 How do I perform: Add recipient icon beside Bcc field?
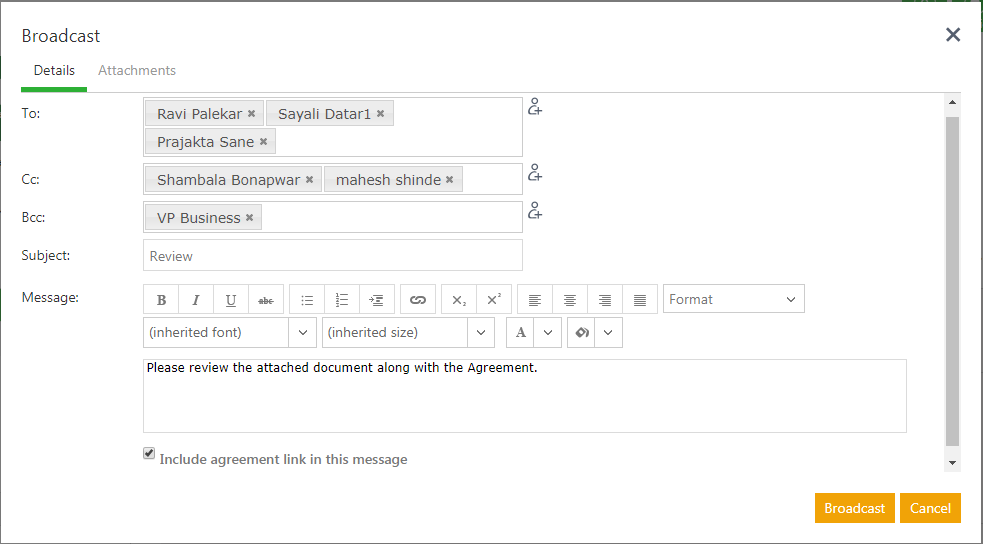pyautogui.click(x=535, y=211)
